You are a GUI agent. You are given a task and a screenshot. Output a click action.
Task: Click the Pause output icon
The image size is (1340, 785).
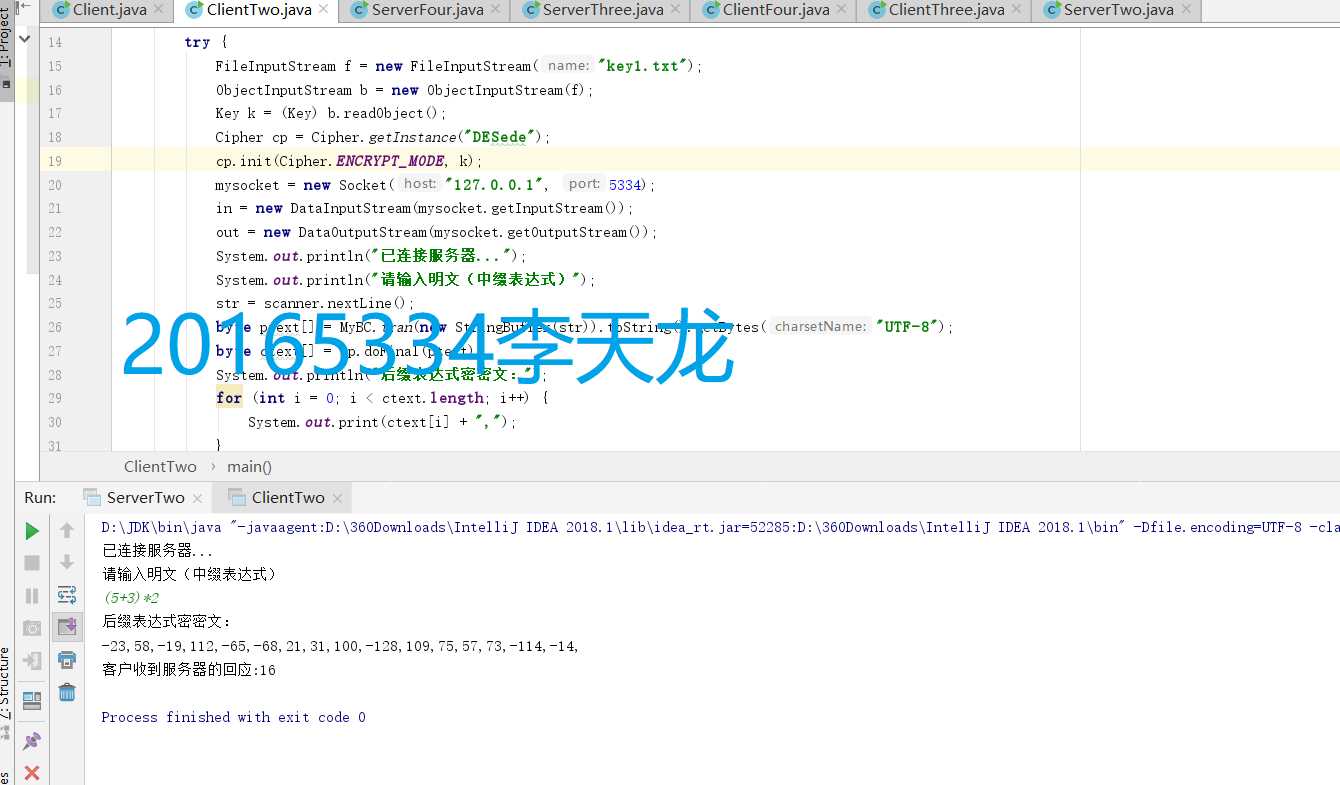click(x=32, y=596)
